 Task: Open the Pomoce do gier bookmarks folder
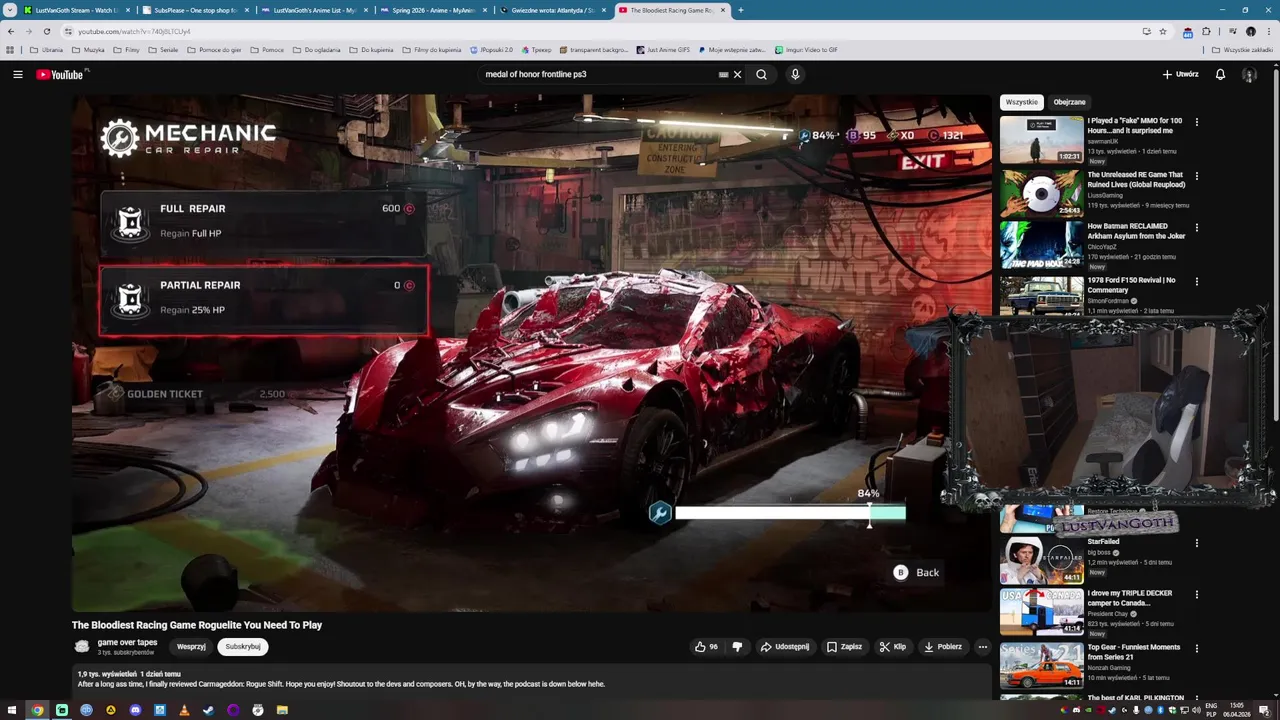coord(214,49)
